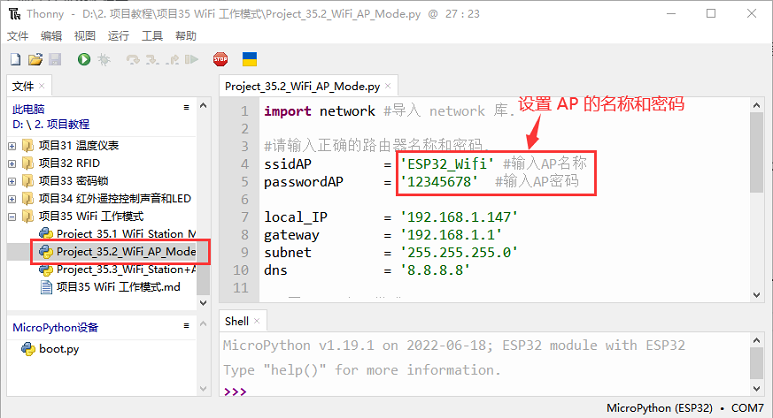Expand the 项目33 密码锁 folder
Viewport: 773px width, 418px height.
[12, 181]
